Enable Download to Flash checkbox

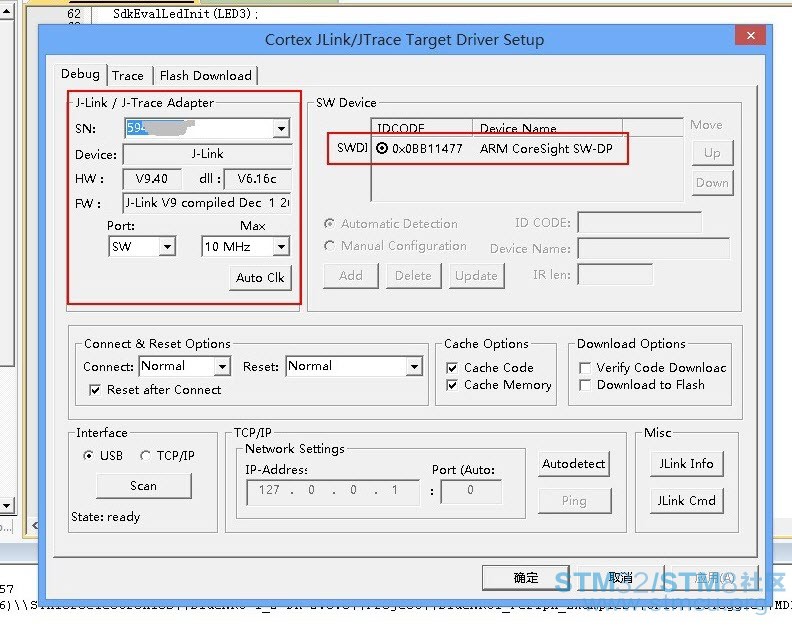pyautogui.click(x=585, y=385)
